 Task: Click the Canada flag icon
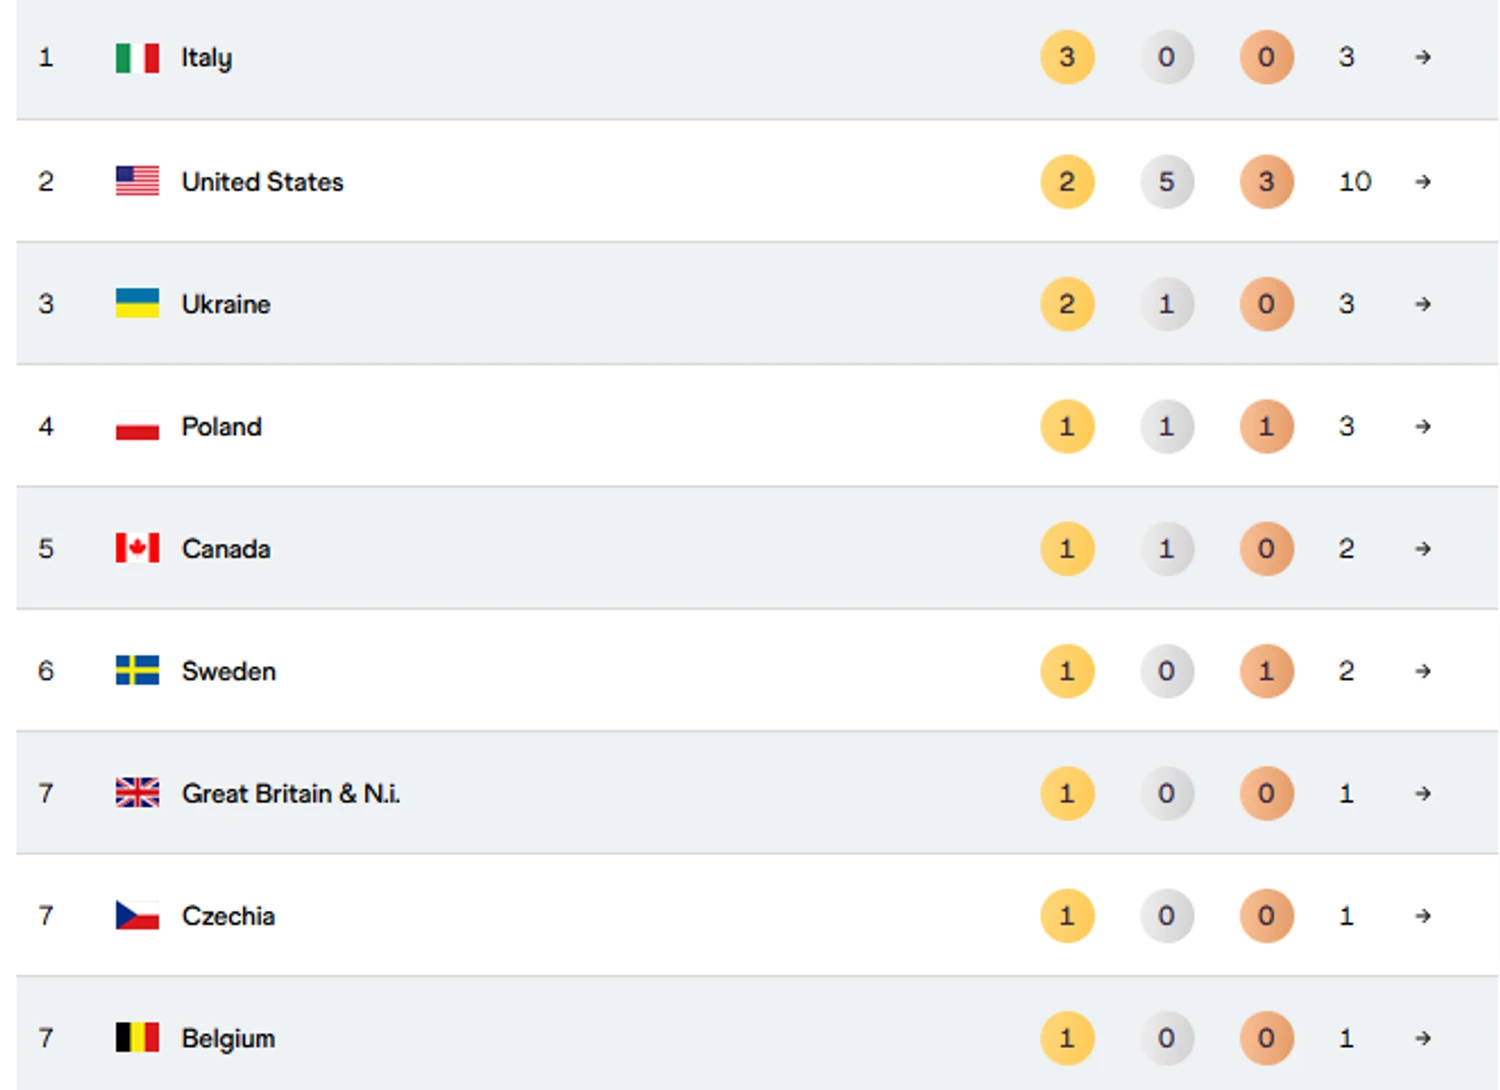[x=137, y=548]
